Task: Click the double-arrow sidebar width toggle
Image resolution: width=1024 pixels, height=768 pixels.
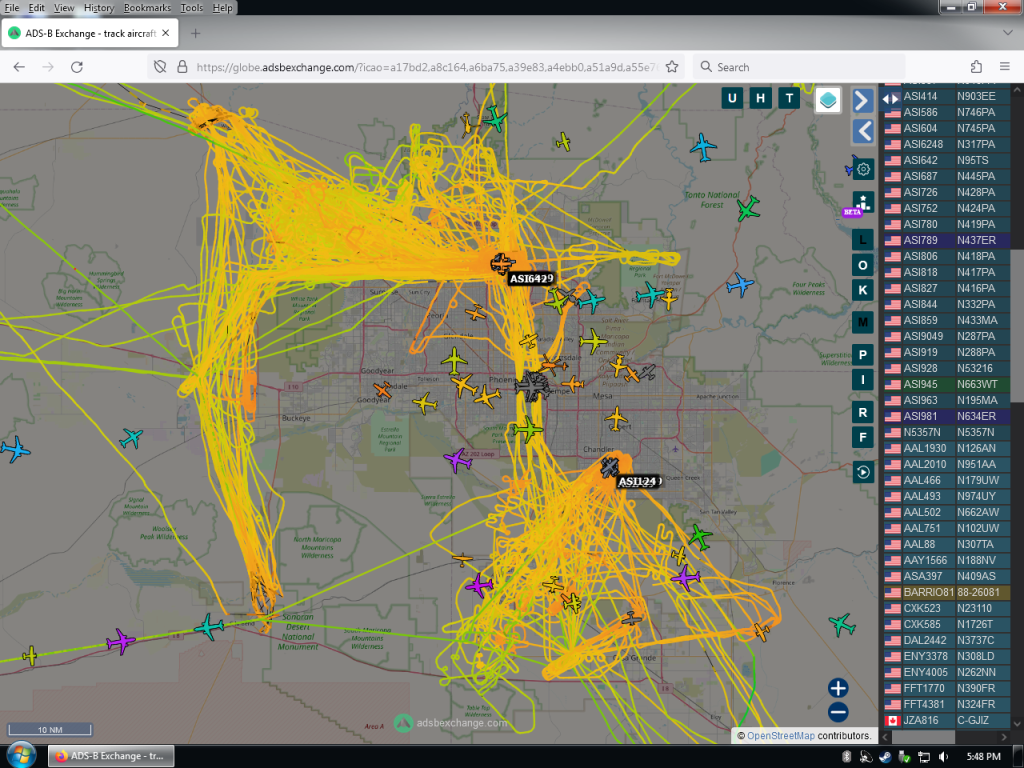Action: click(890, 99)
